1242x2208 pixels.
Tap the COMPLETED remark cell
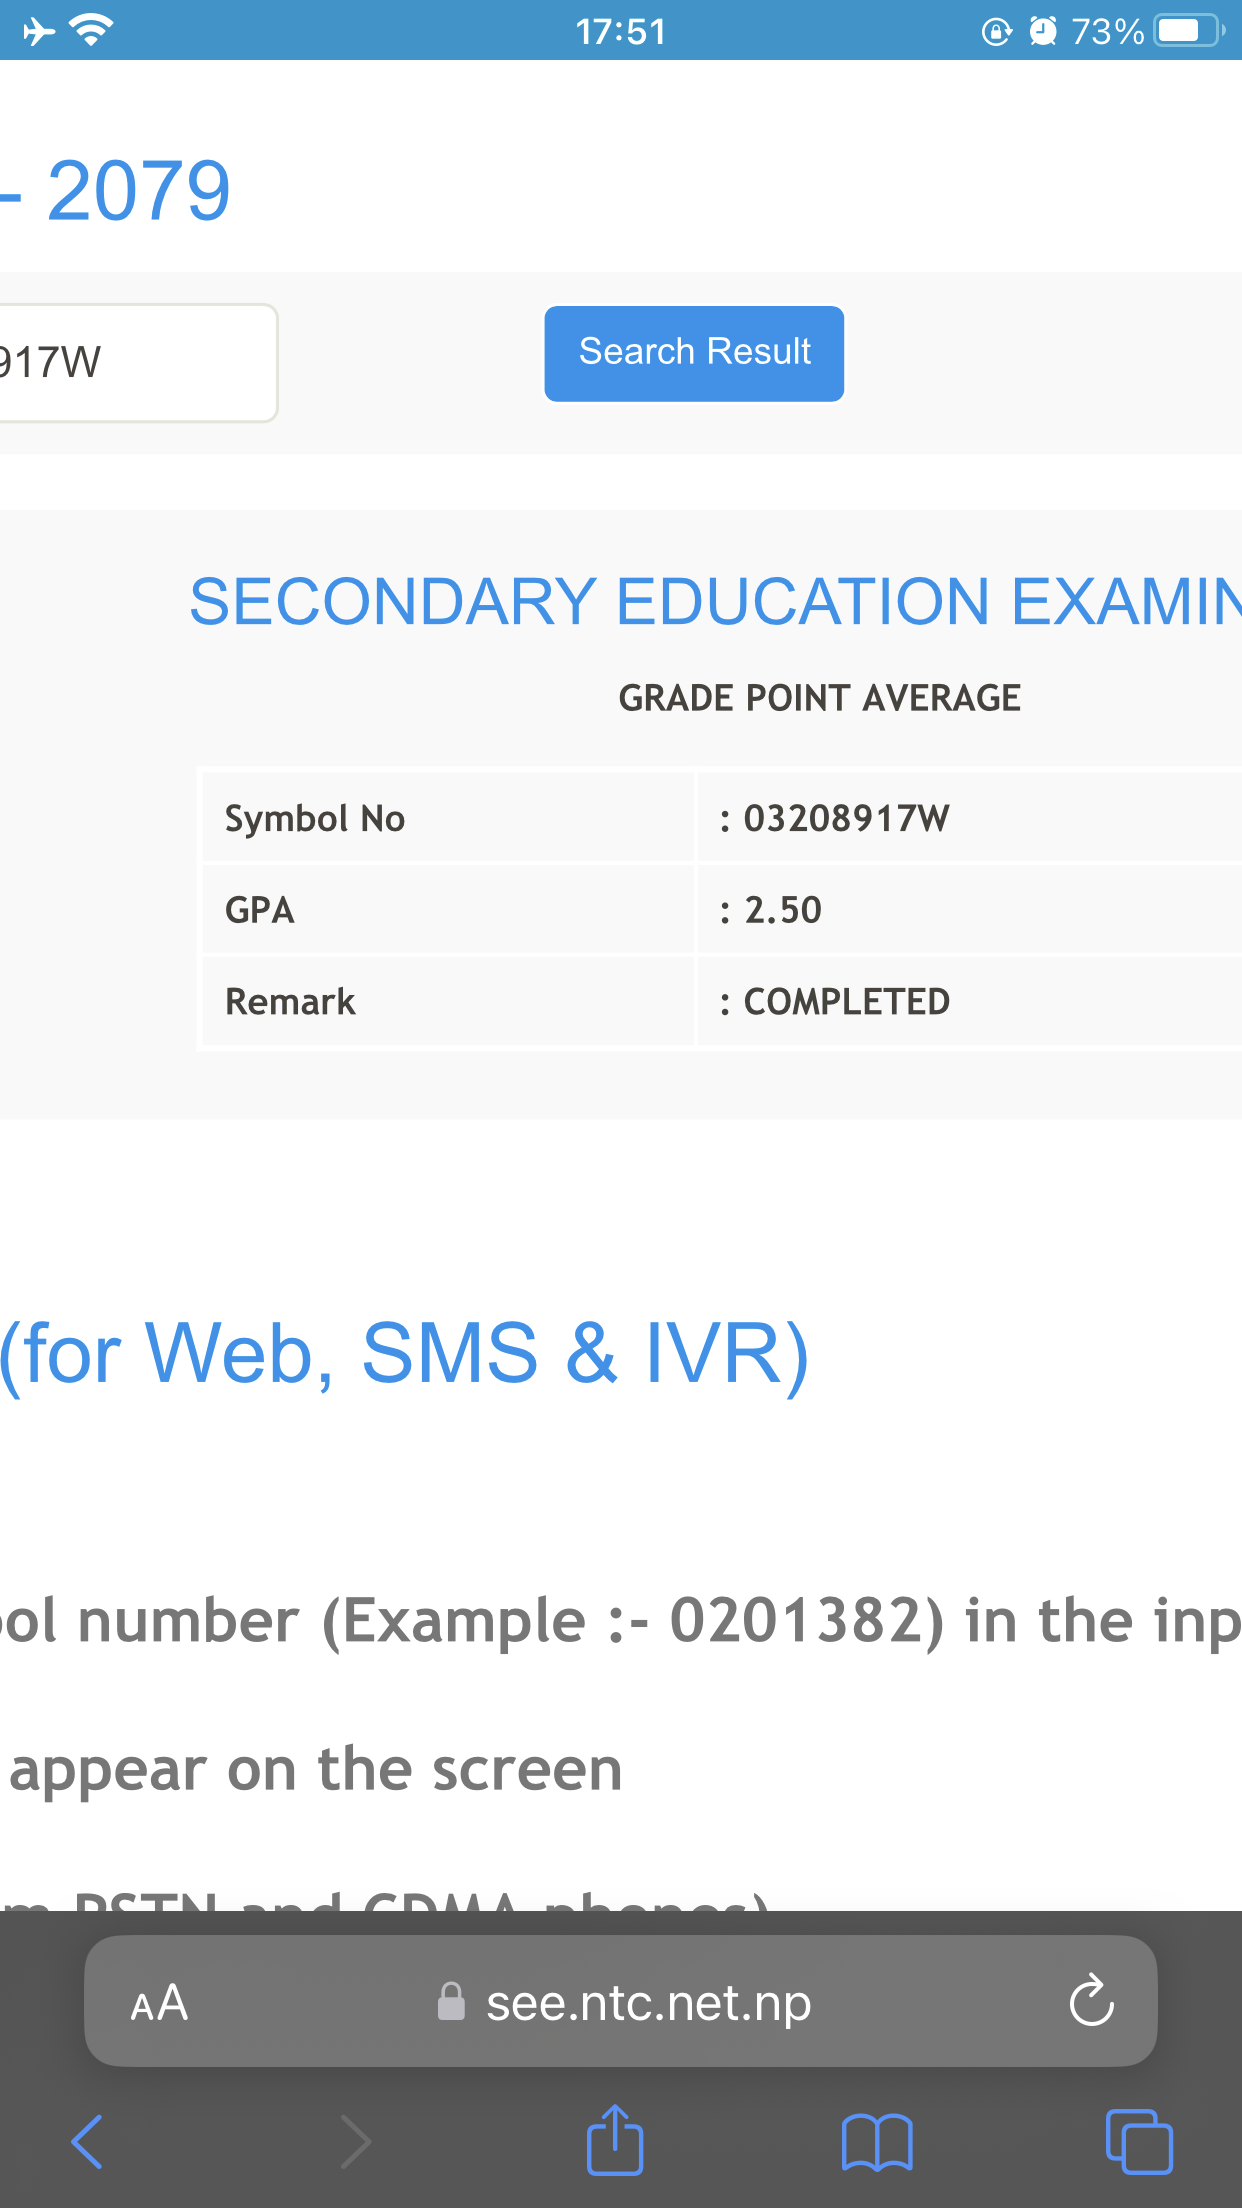click(846, 1001)
